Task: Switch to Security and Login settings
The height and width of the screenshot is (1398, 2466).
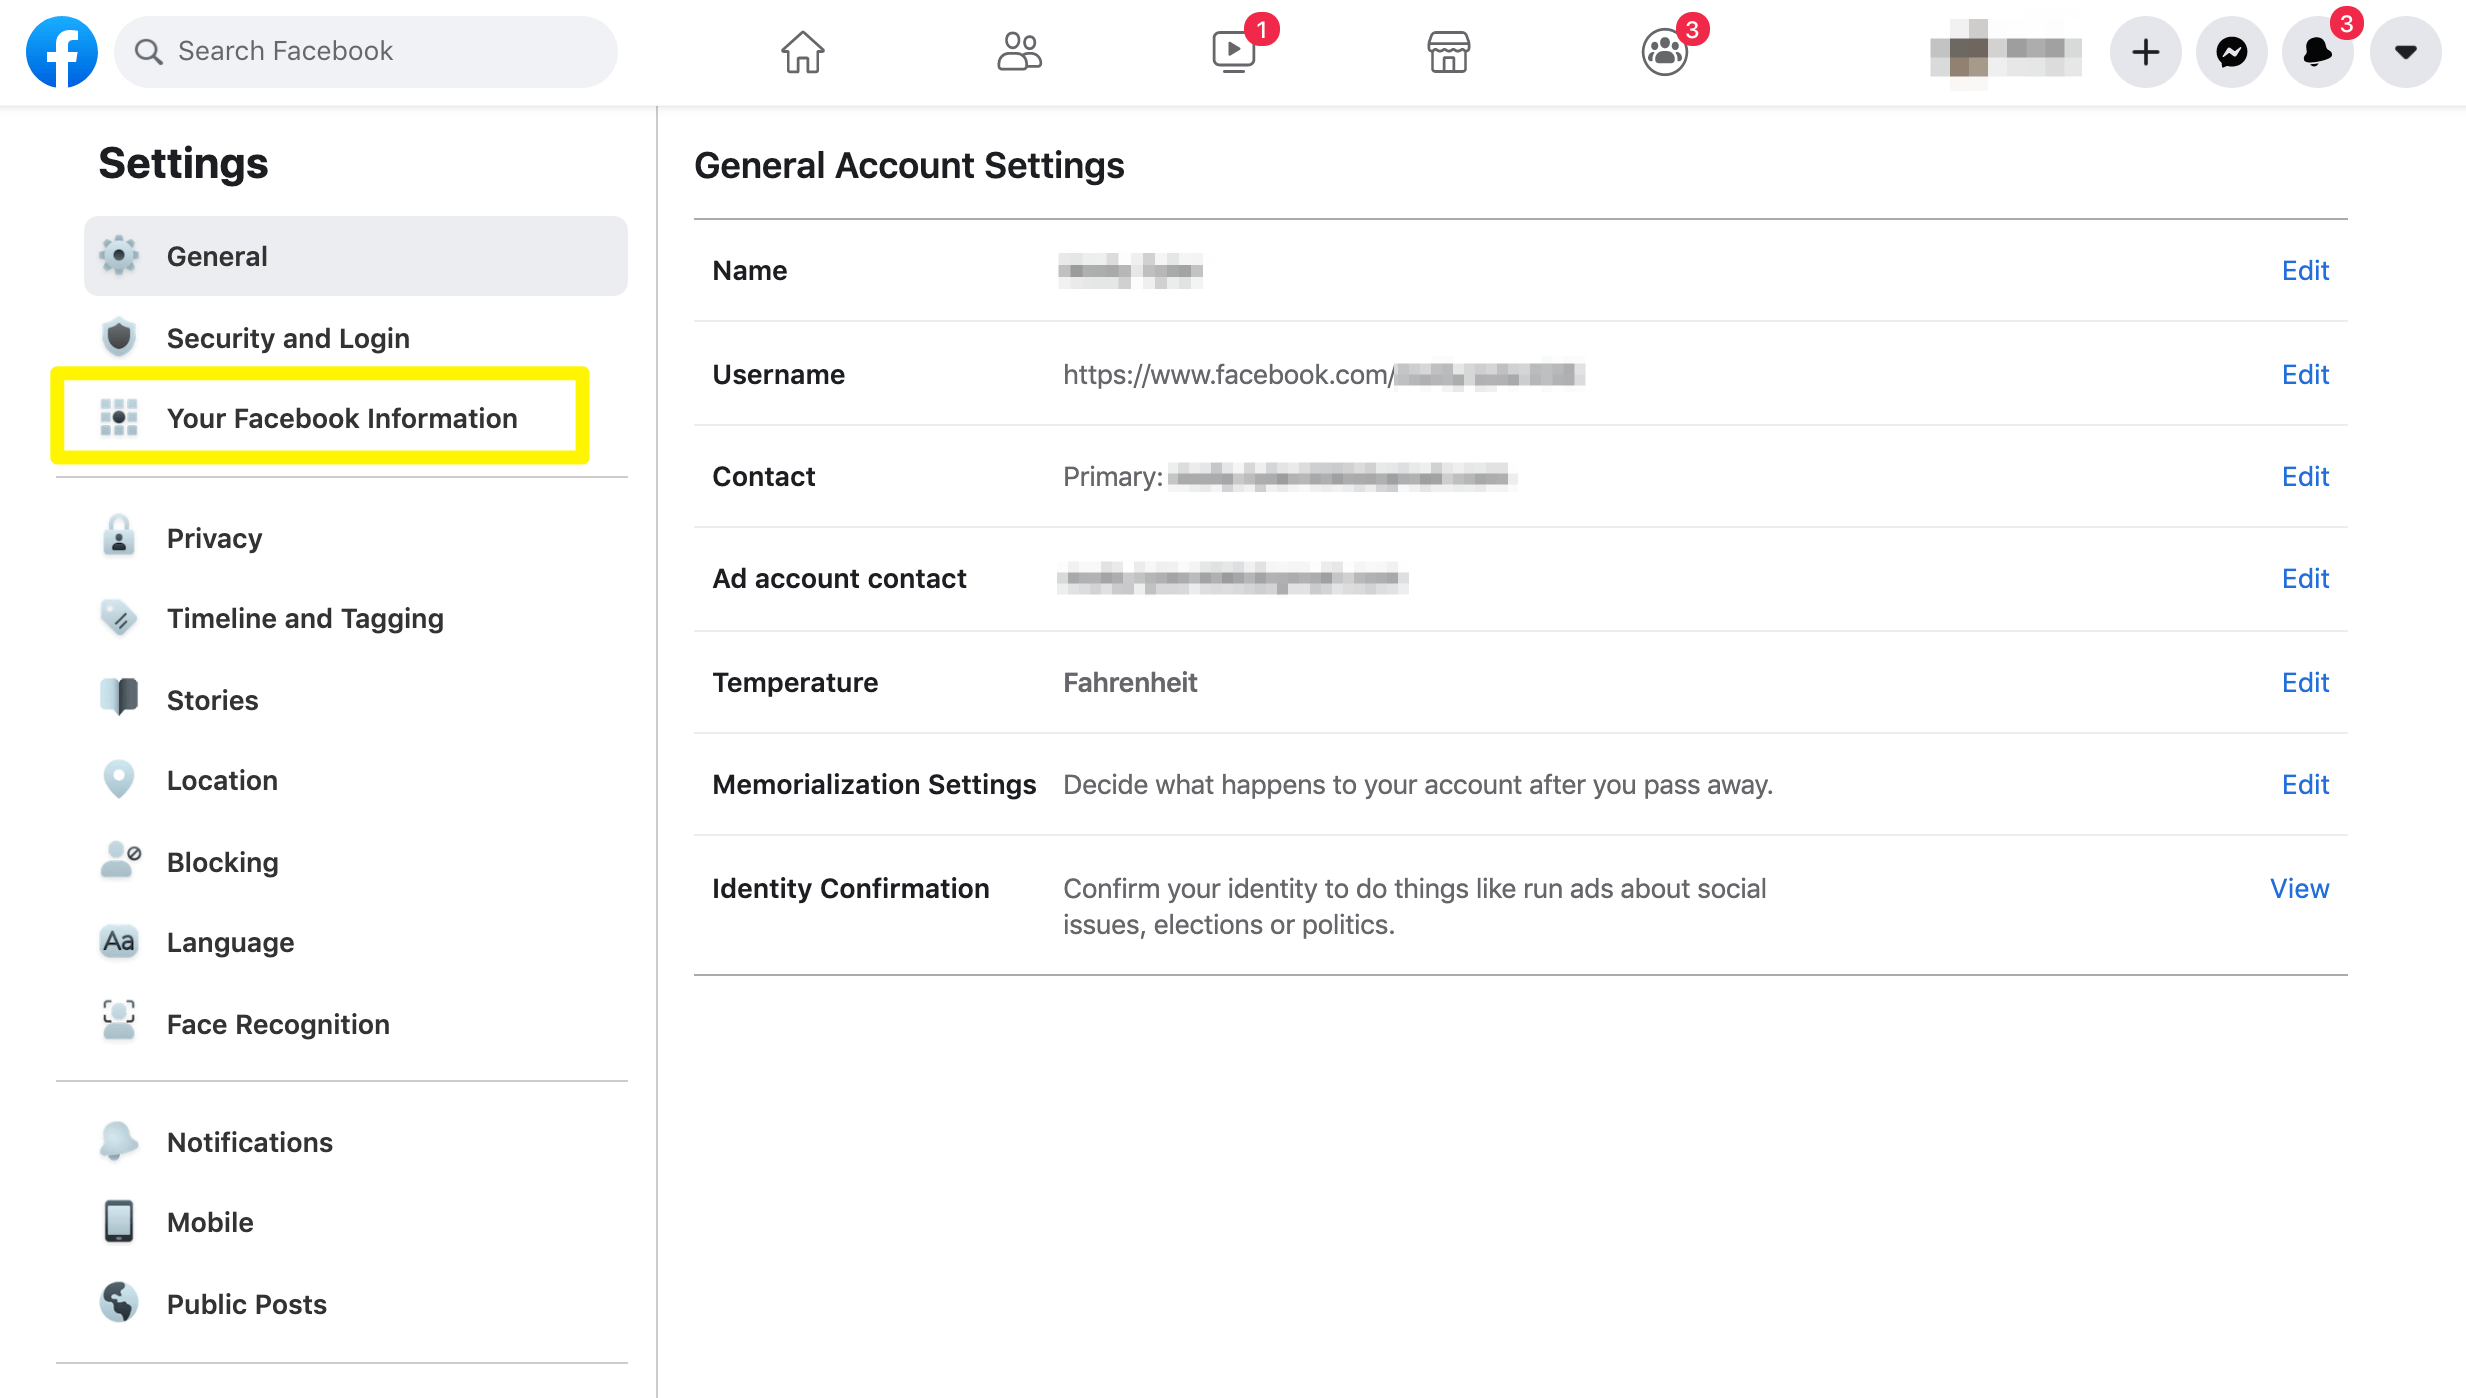Action: [288, 337]
